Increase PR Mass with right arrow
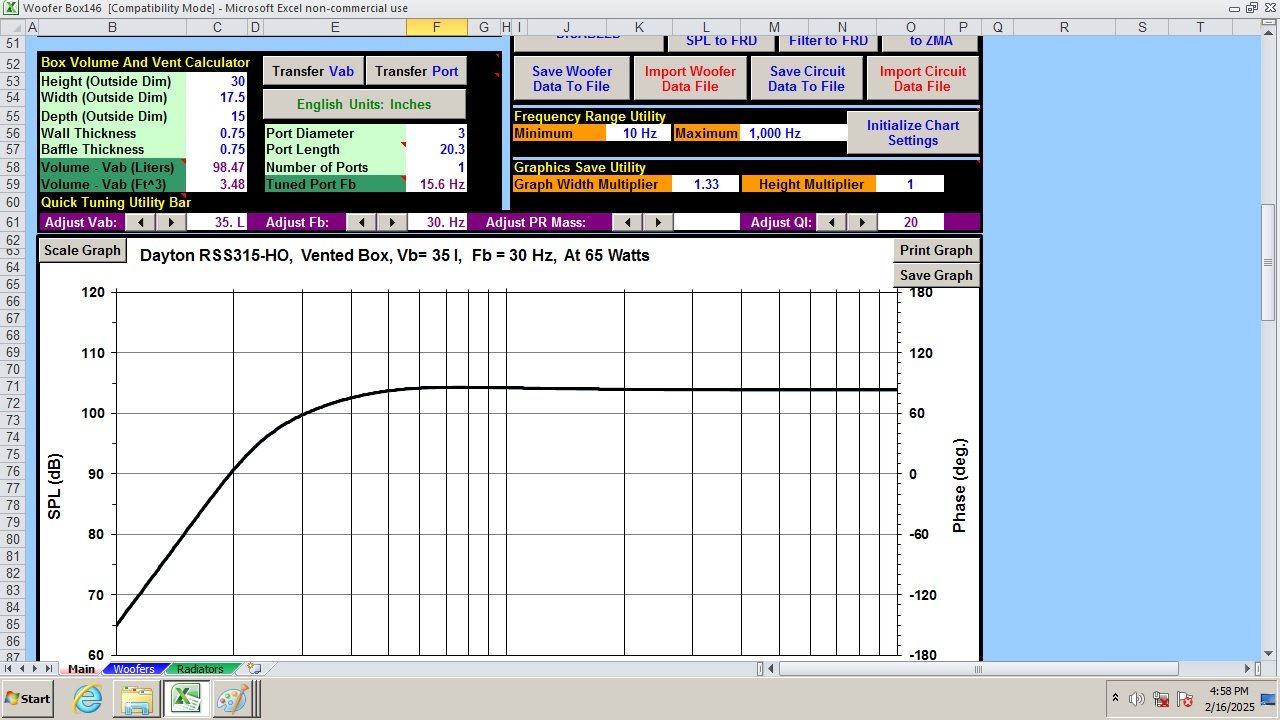Viewport: 1280px width, 720px height. click(657, 223)
